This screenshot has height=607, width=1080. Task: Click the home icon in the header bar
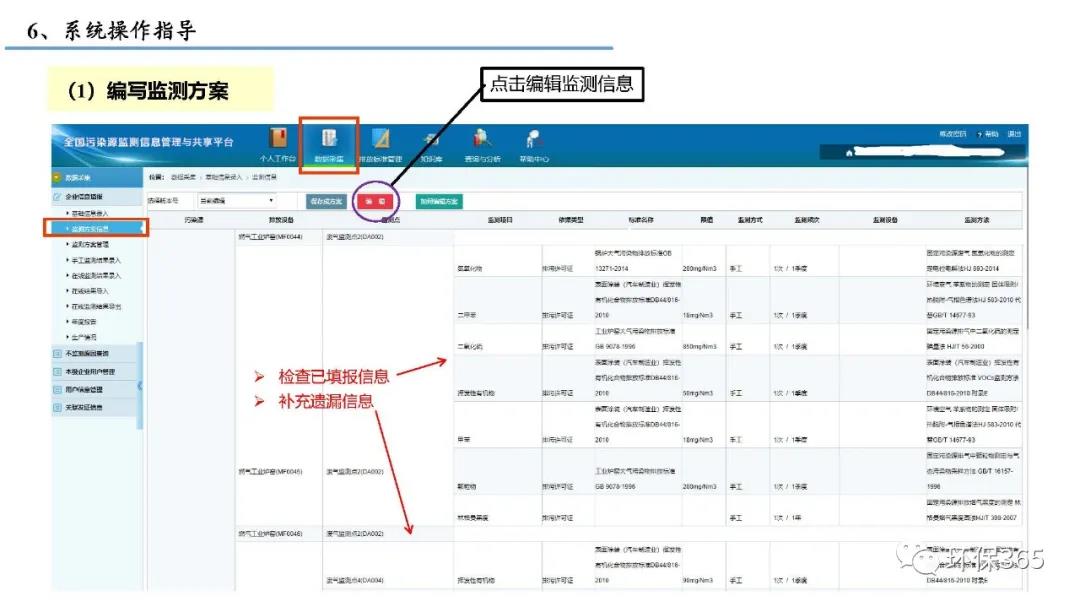coord(849,153)
